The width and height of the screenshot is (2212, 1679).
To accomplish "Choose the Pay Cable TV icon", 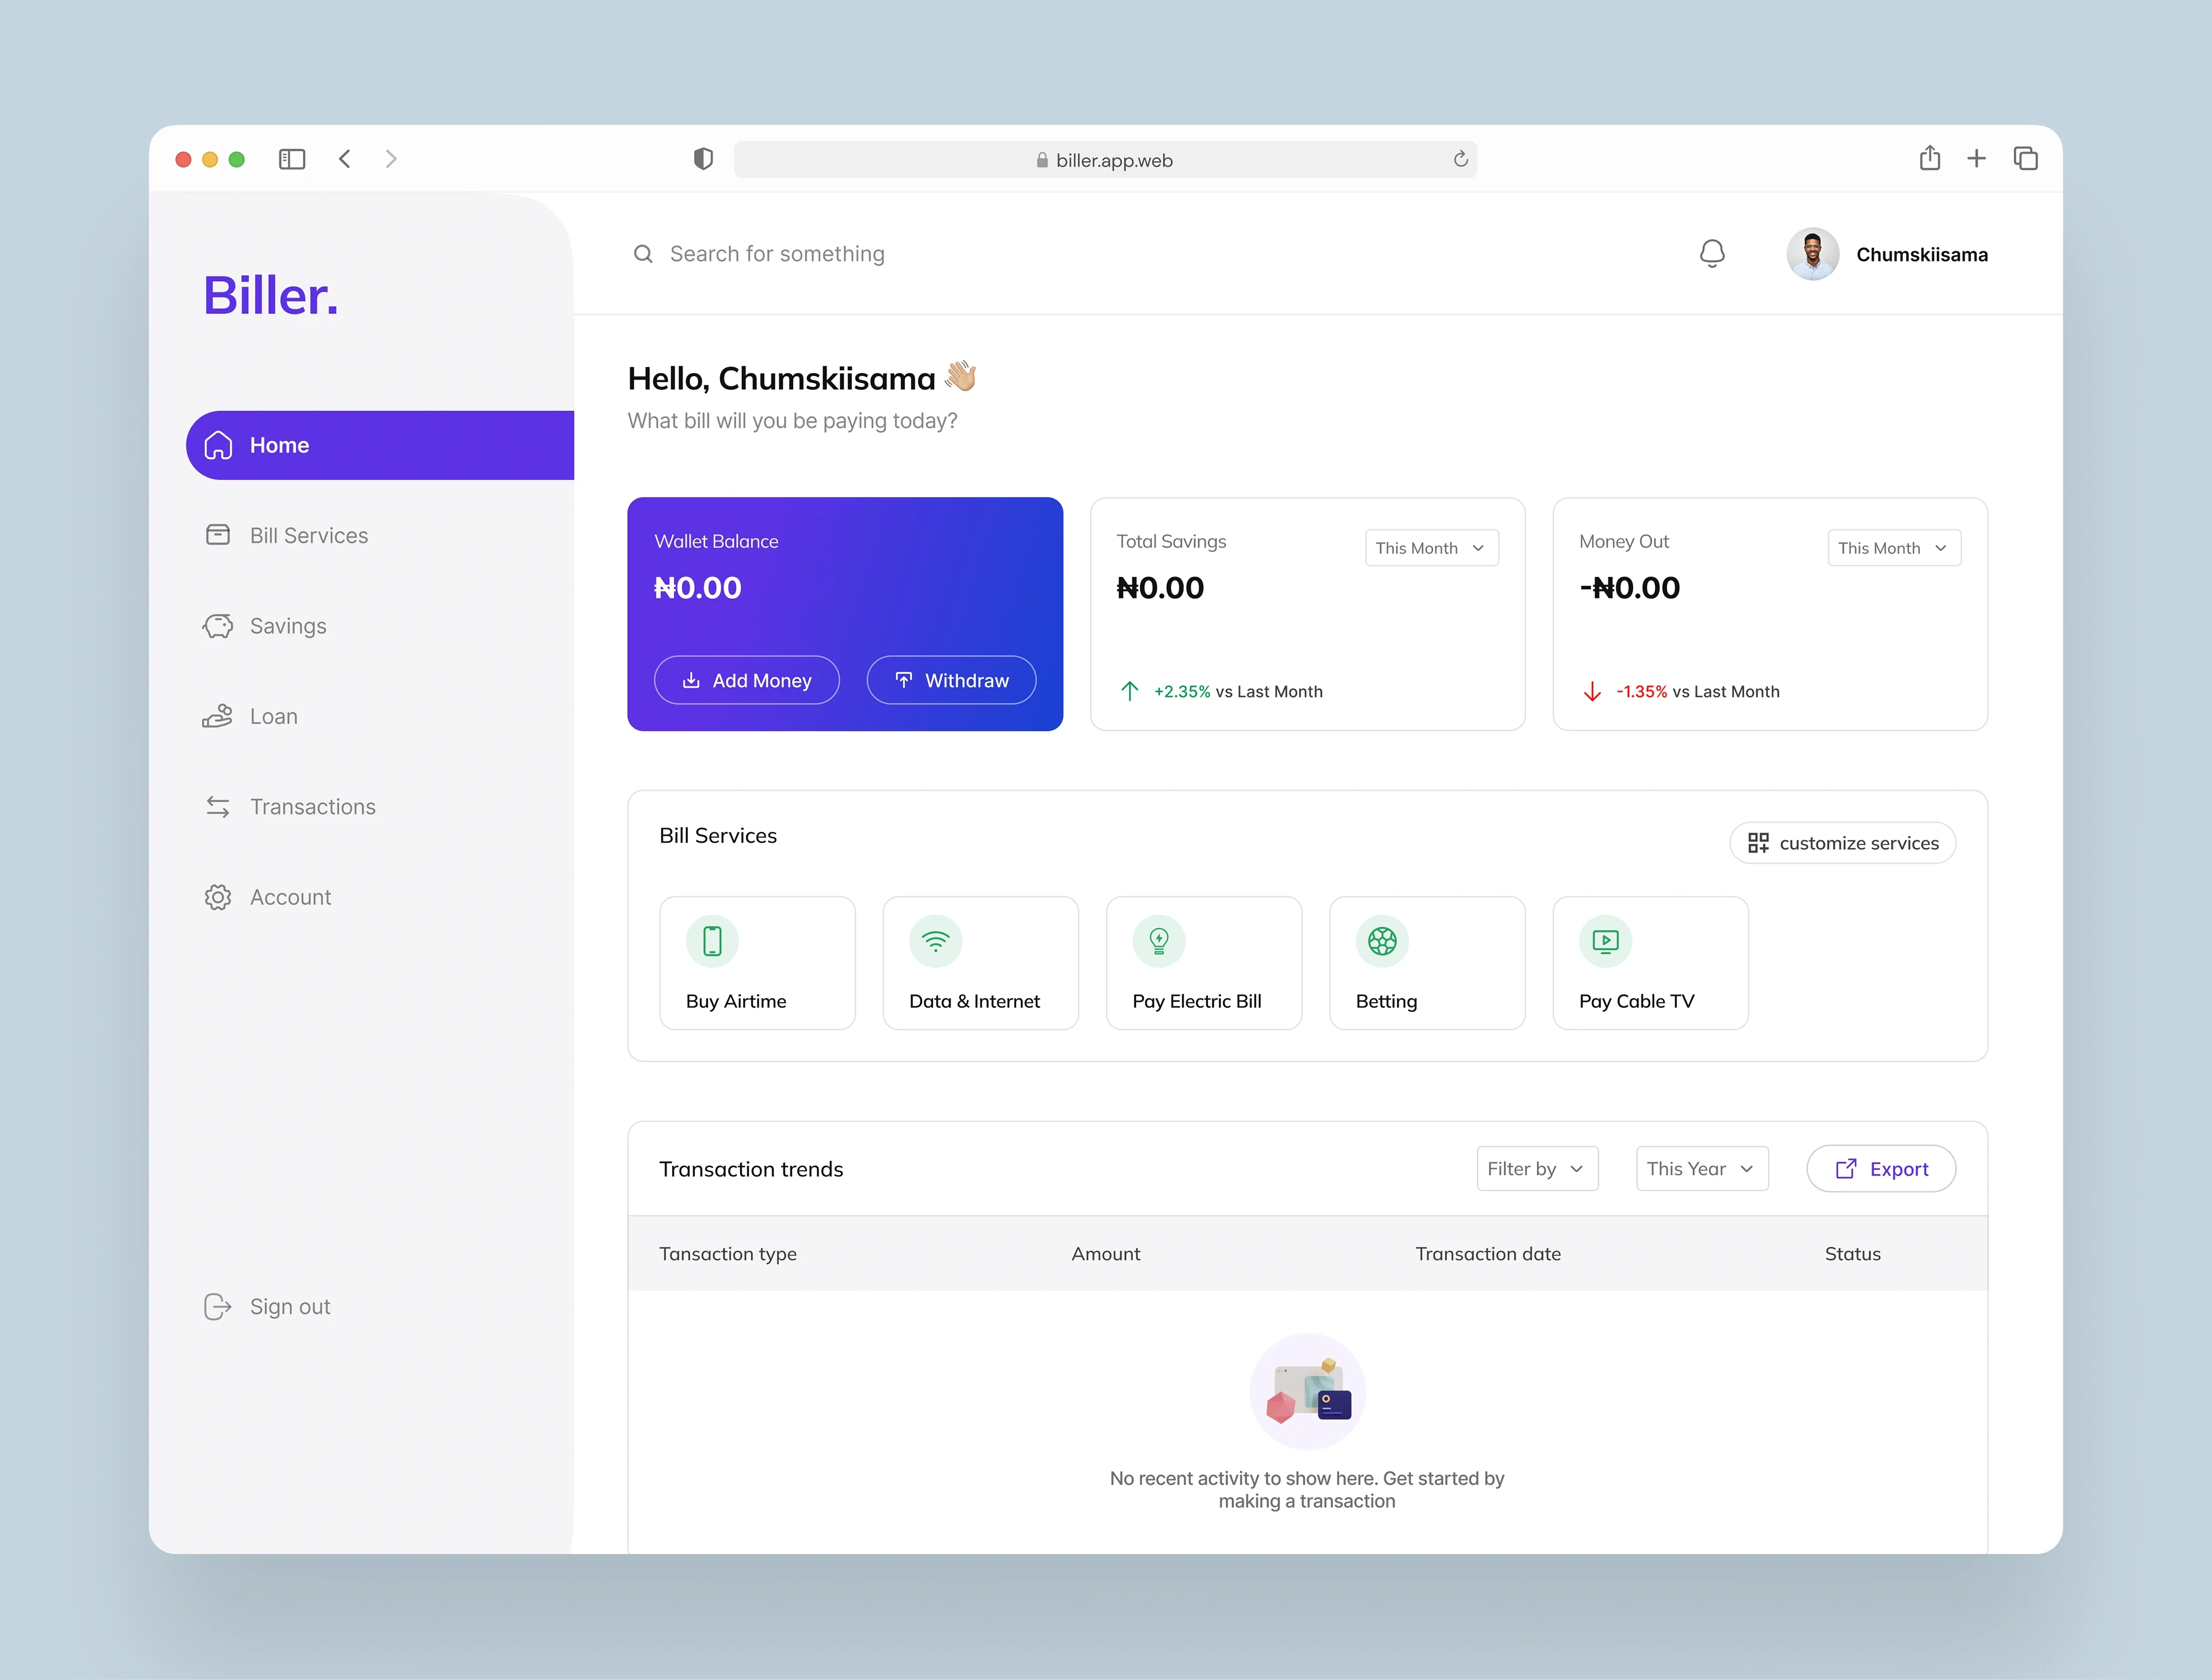I will (1604, 941).
